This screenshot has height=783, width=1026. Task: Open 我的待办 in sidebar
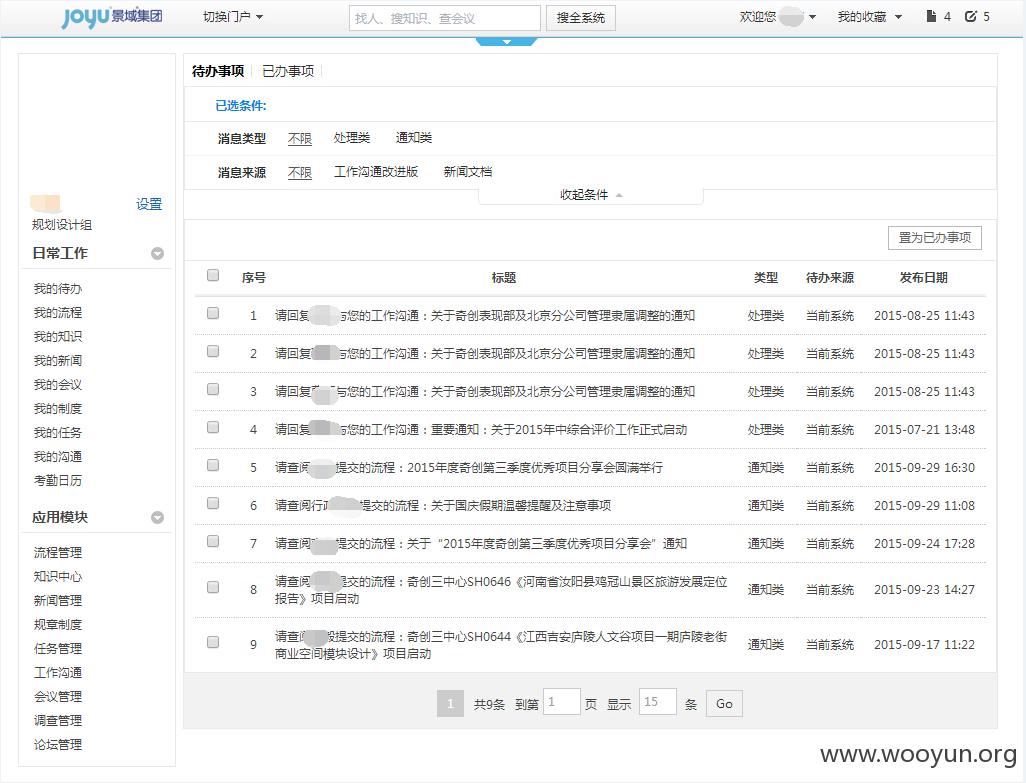click(58, 288)
